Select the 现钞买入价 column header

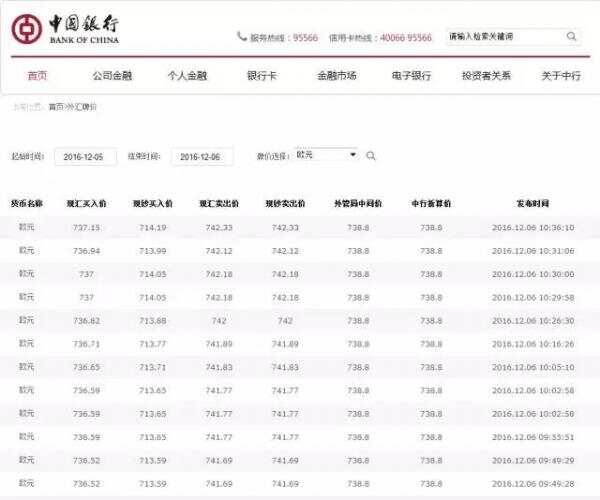tap(152, 204)
